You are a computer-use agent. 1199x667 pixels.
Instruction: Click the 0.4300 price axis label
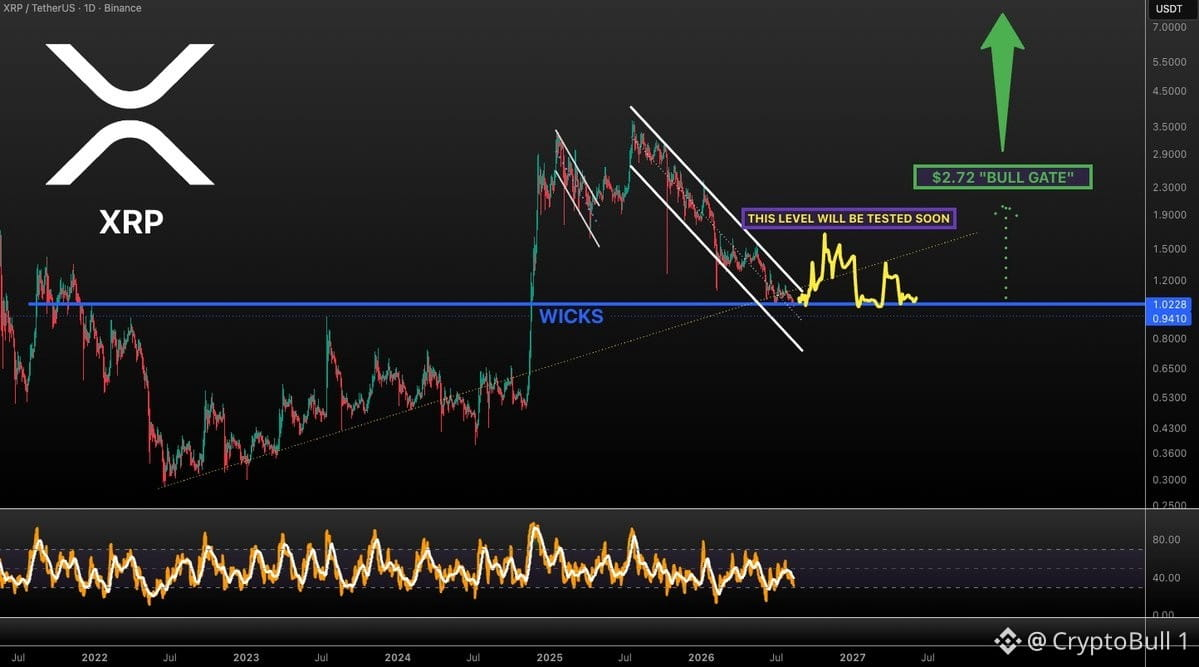[x=1169, y=428]
